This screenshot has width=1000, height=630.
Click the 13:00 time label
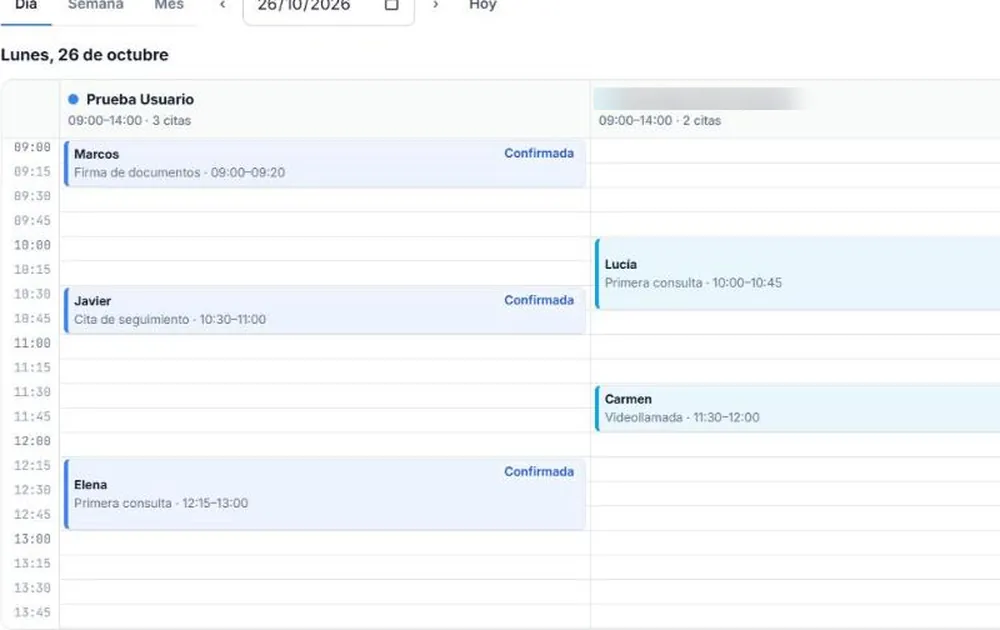(x=32, y=539)
